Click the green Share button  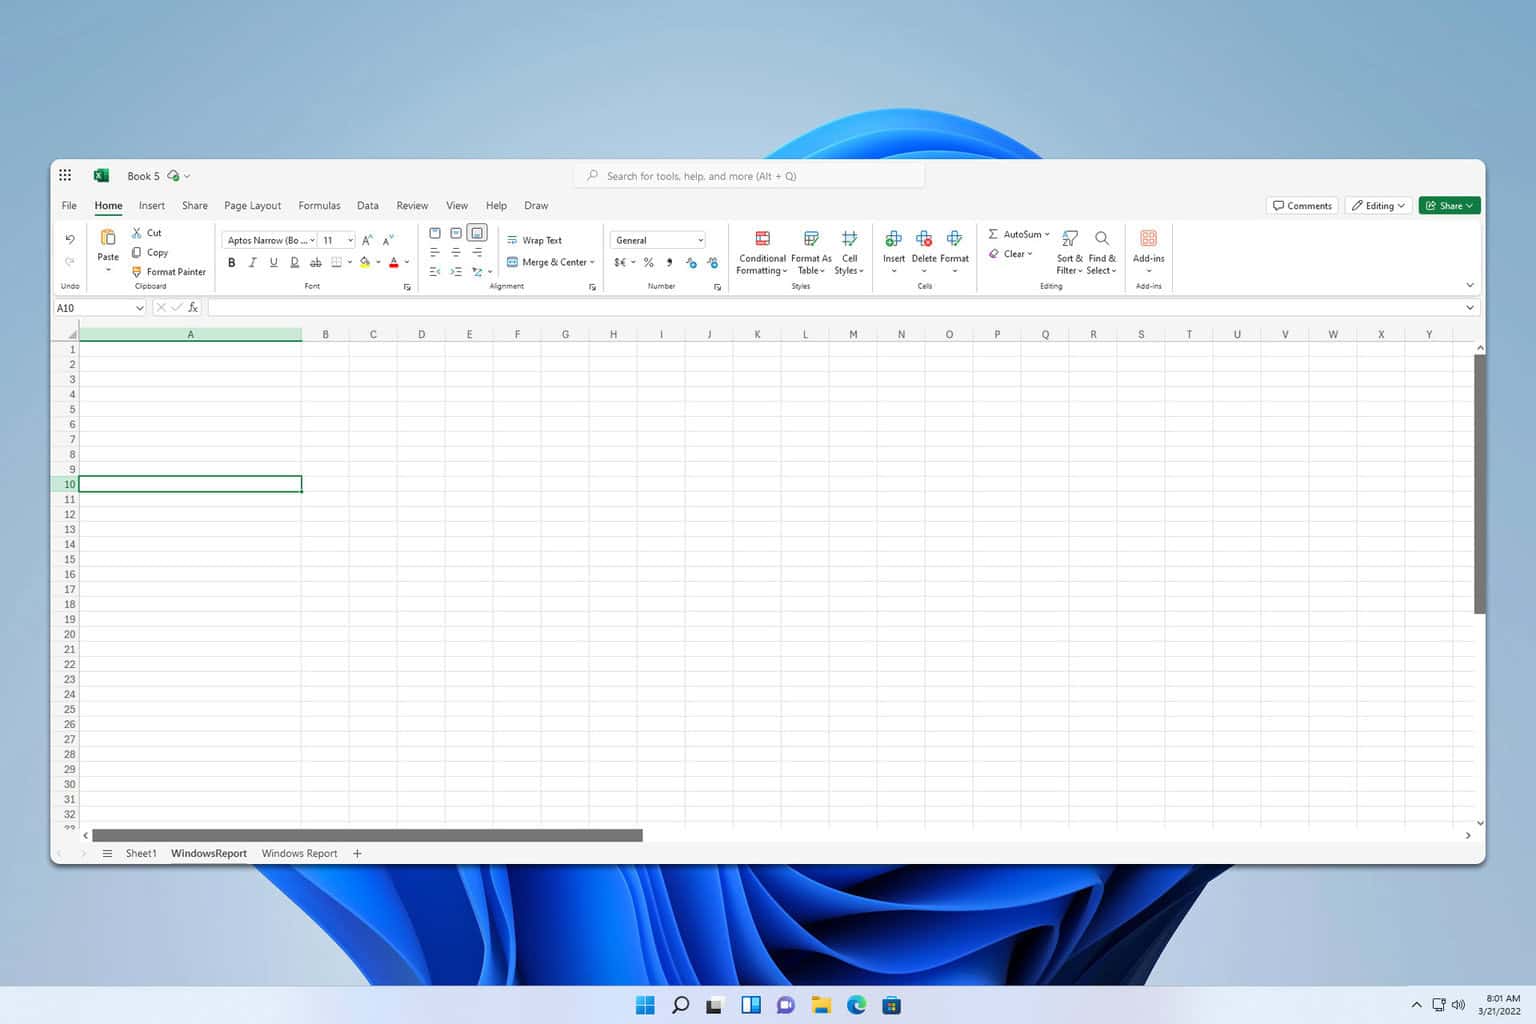click(x=1449, y=205)
